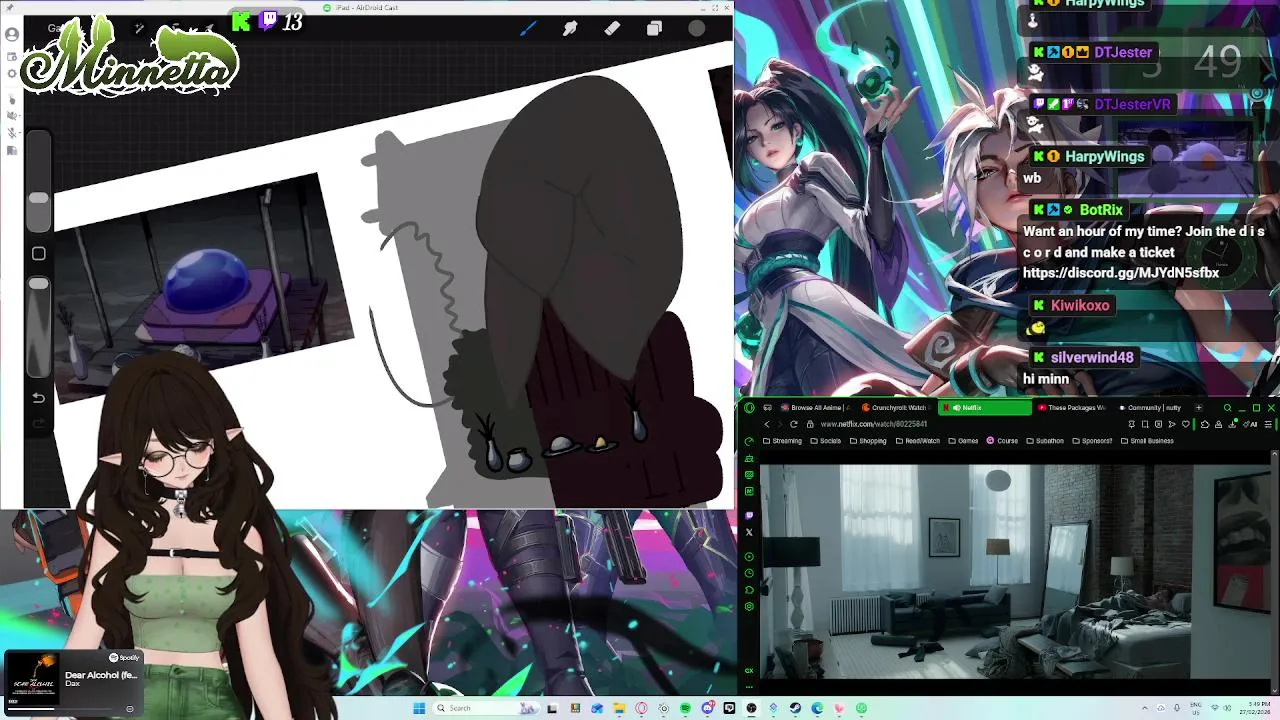1280x720 pixels.
Task: Pin the AirDroid Cast window
Action: 10,8
